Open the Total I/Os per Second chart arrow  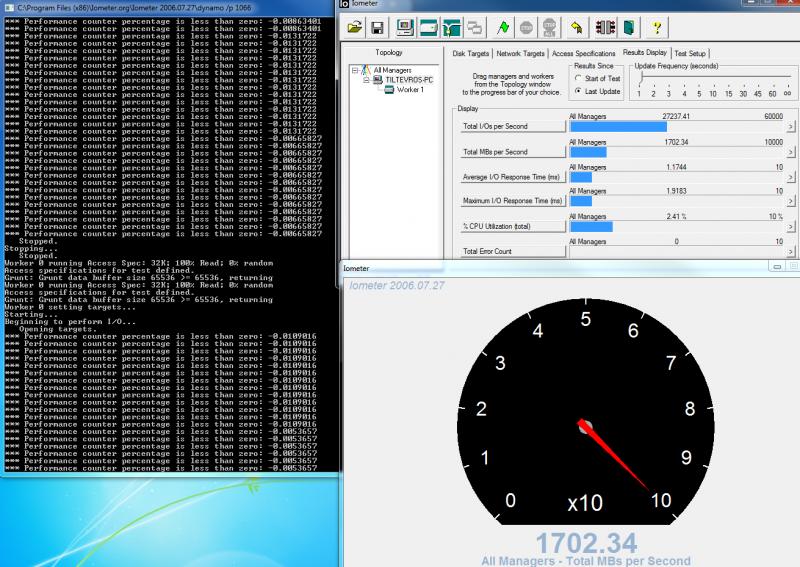[x=790, y=126]
